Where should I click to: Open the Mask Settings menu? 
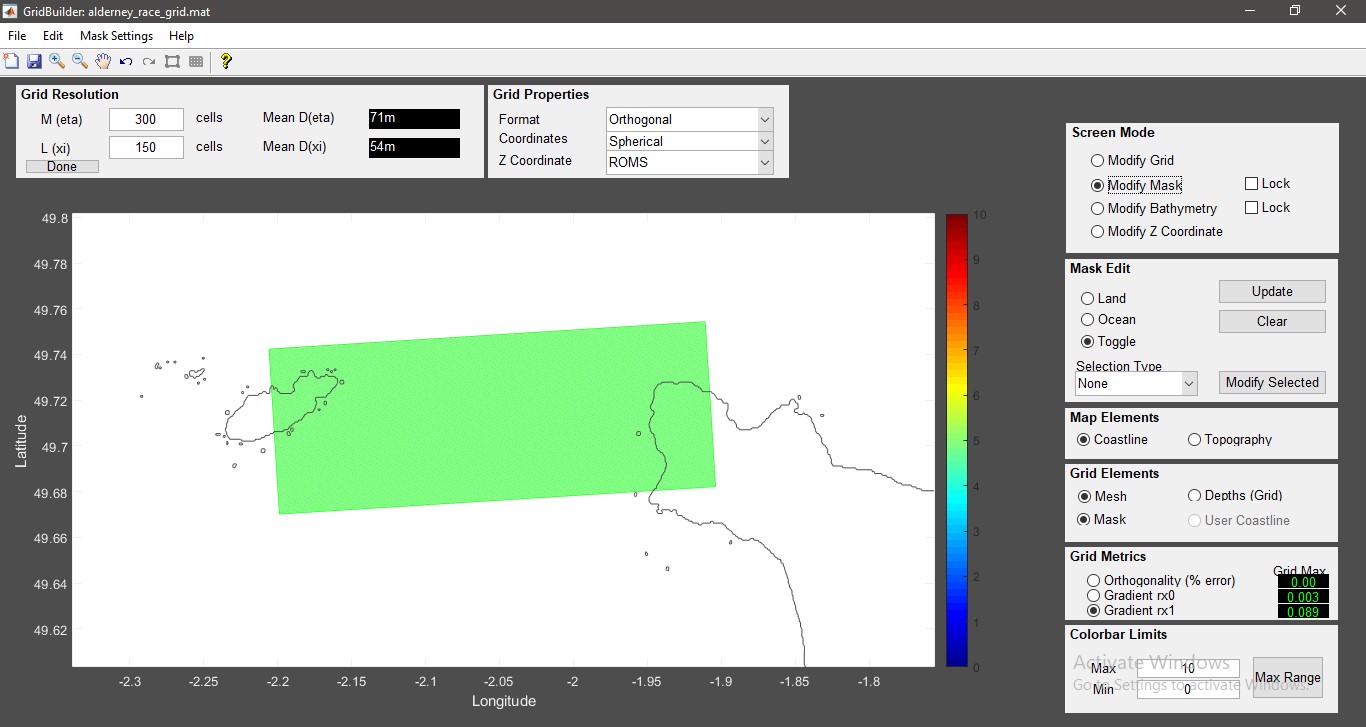[117, 36]
